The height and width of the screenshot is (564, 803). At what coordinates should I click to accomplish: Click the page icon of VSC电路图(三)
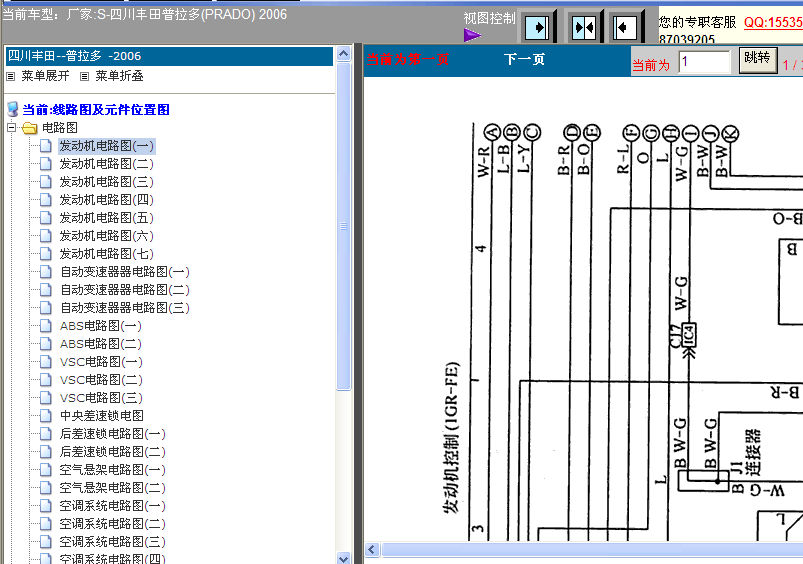[46, 398]
